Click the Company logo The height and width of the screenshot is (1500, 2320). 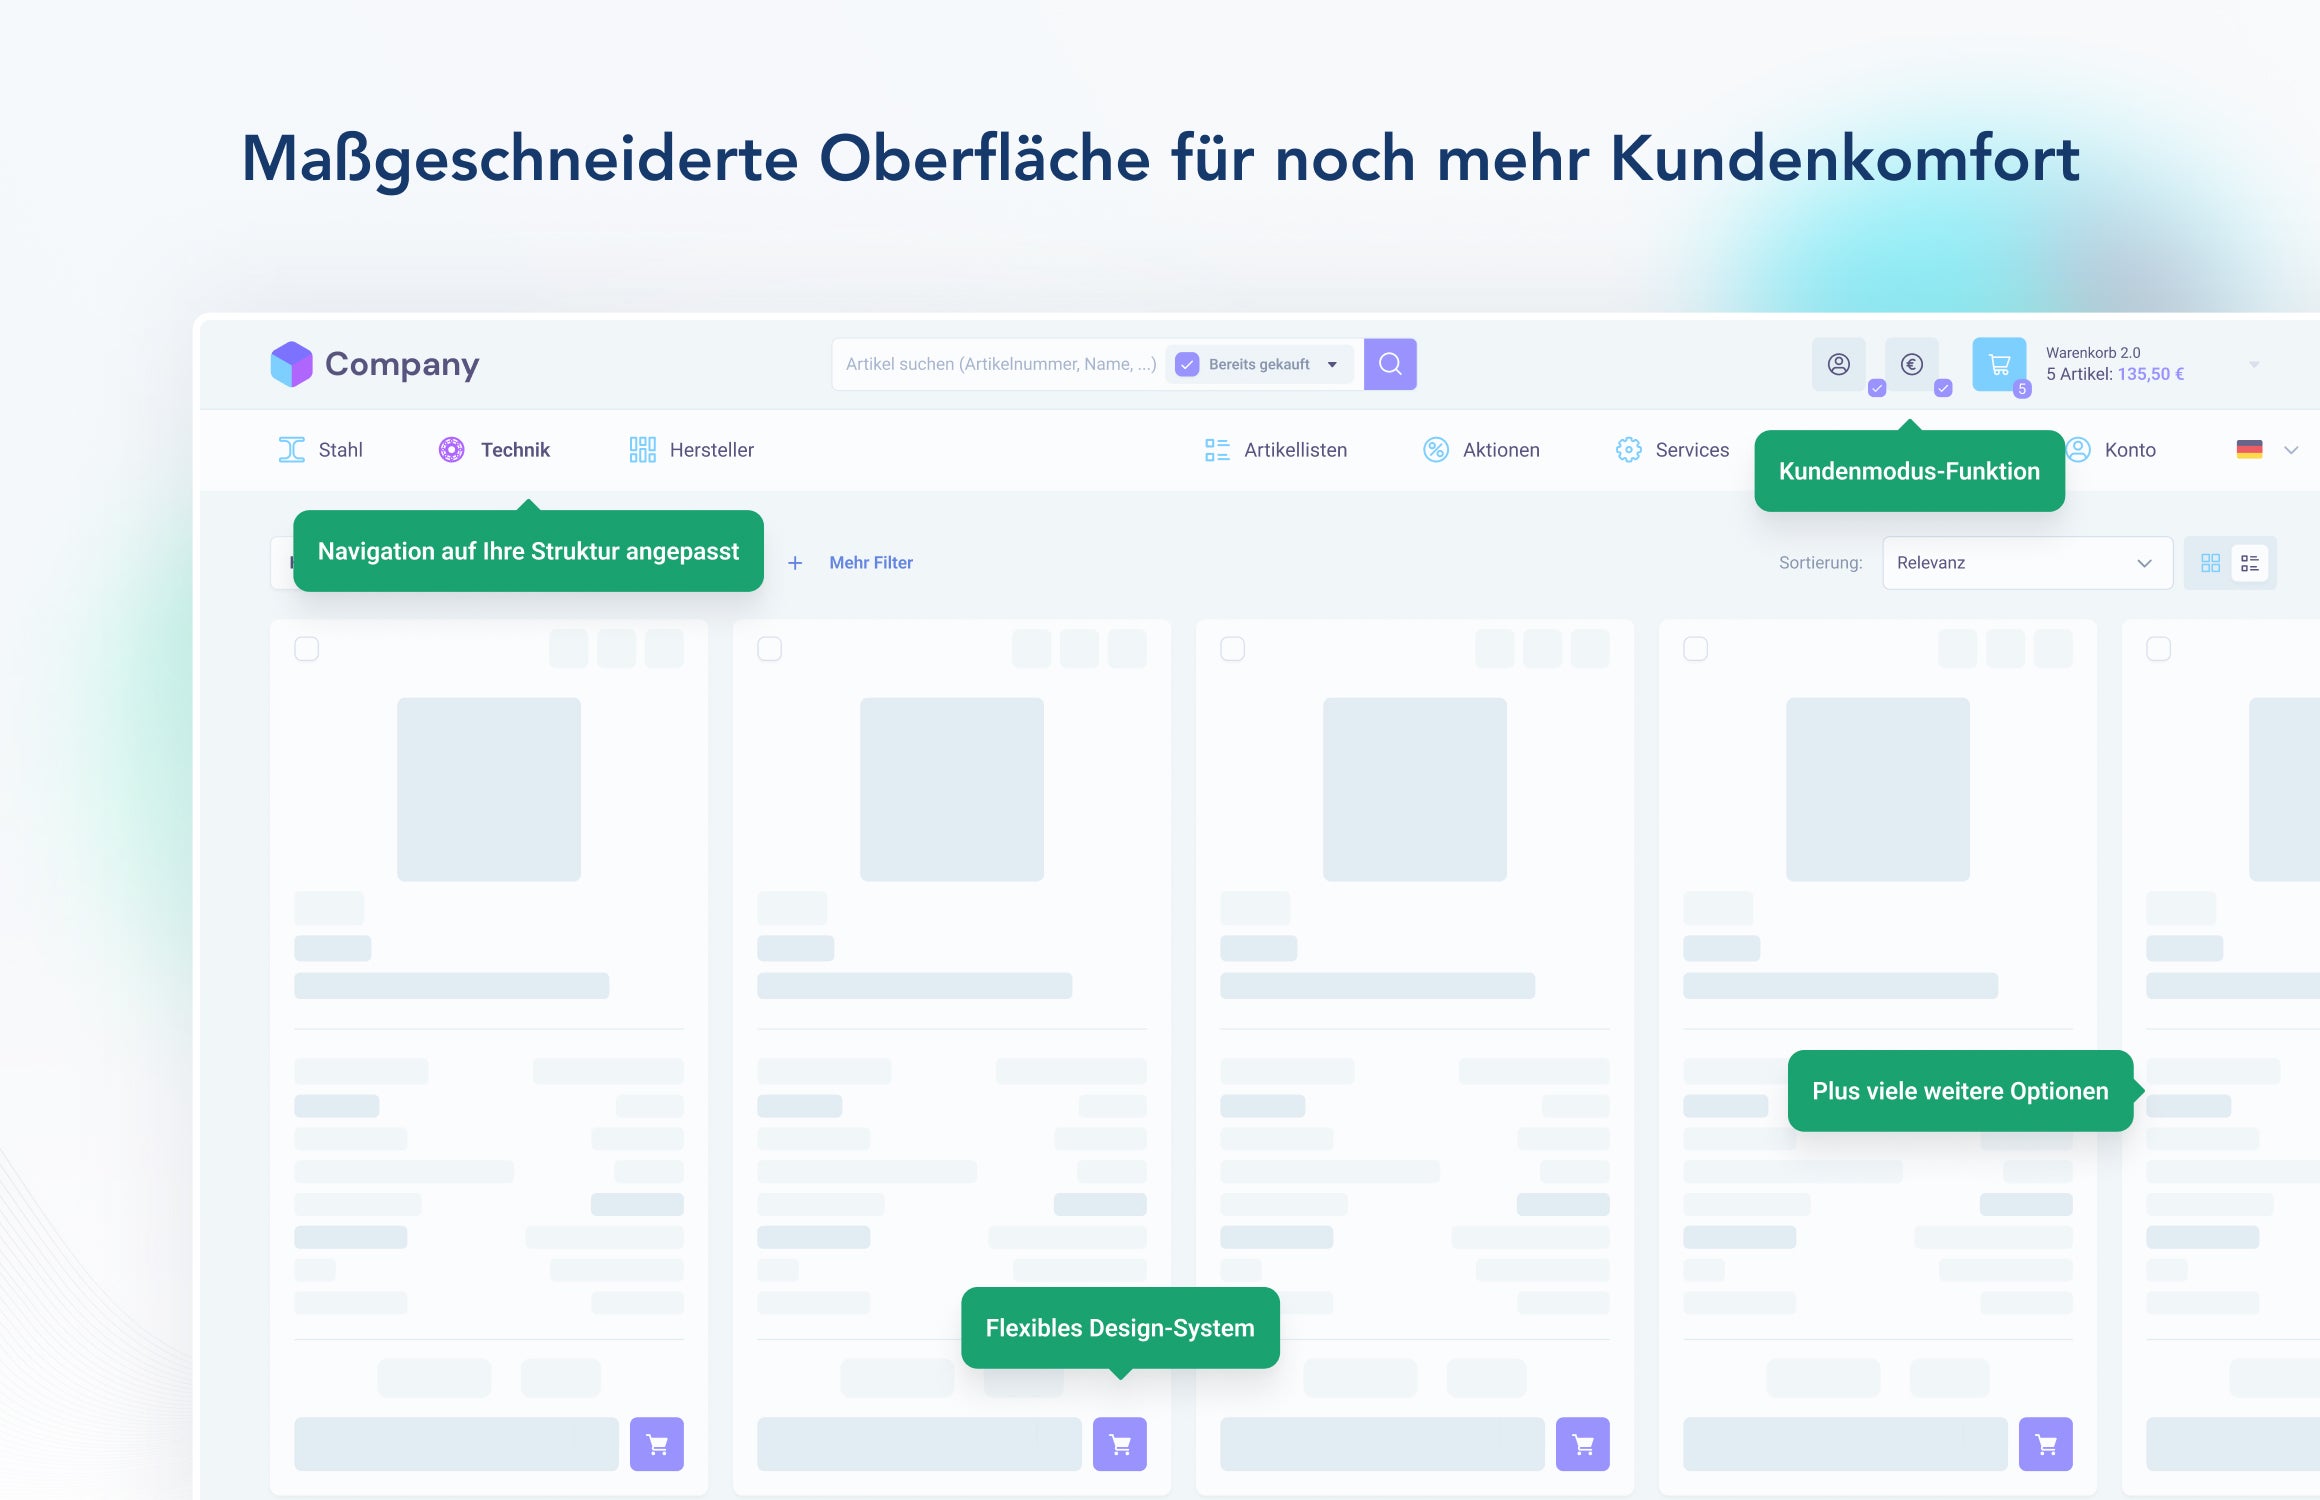point(375,364)
